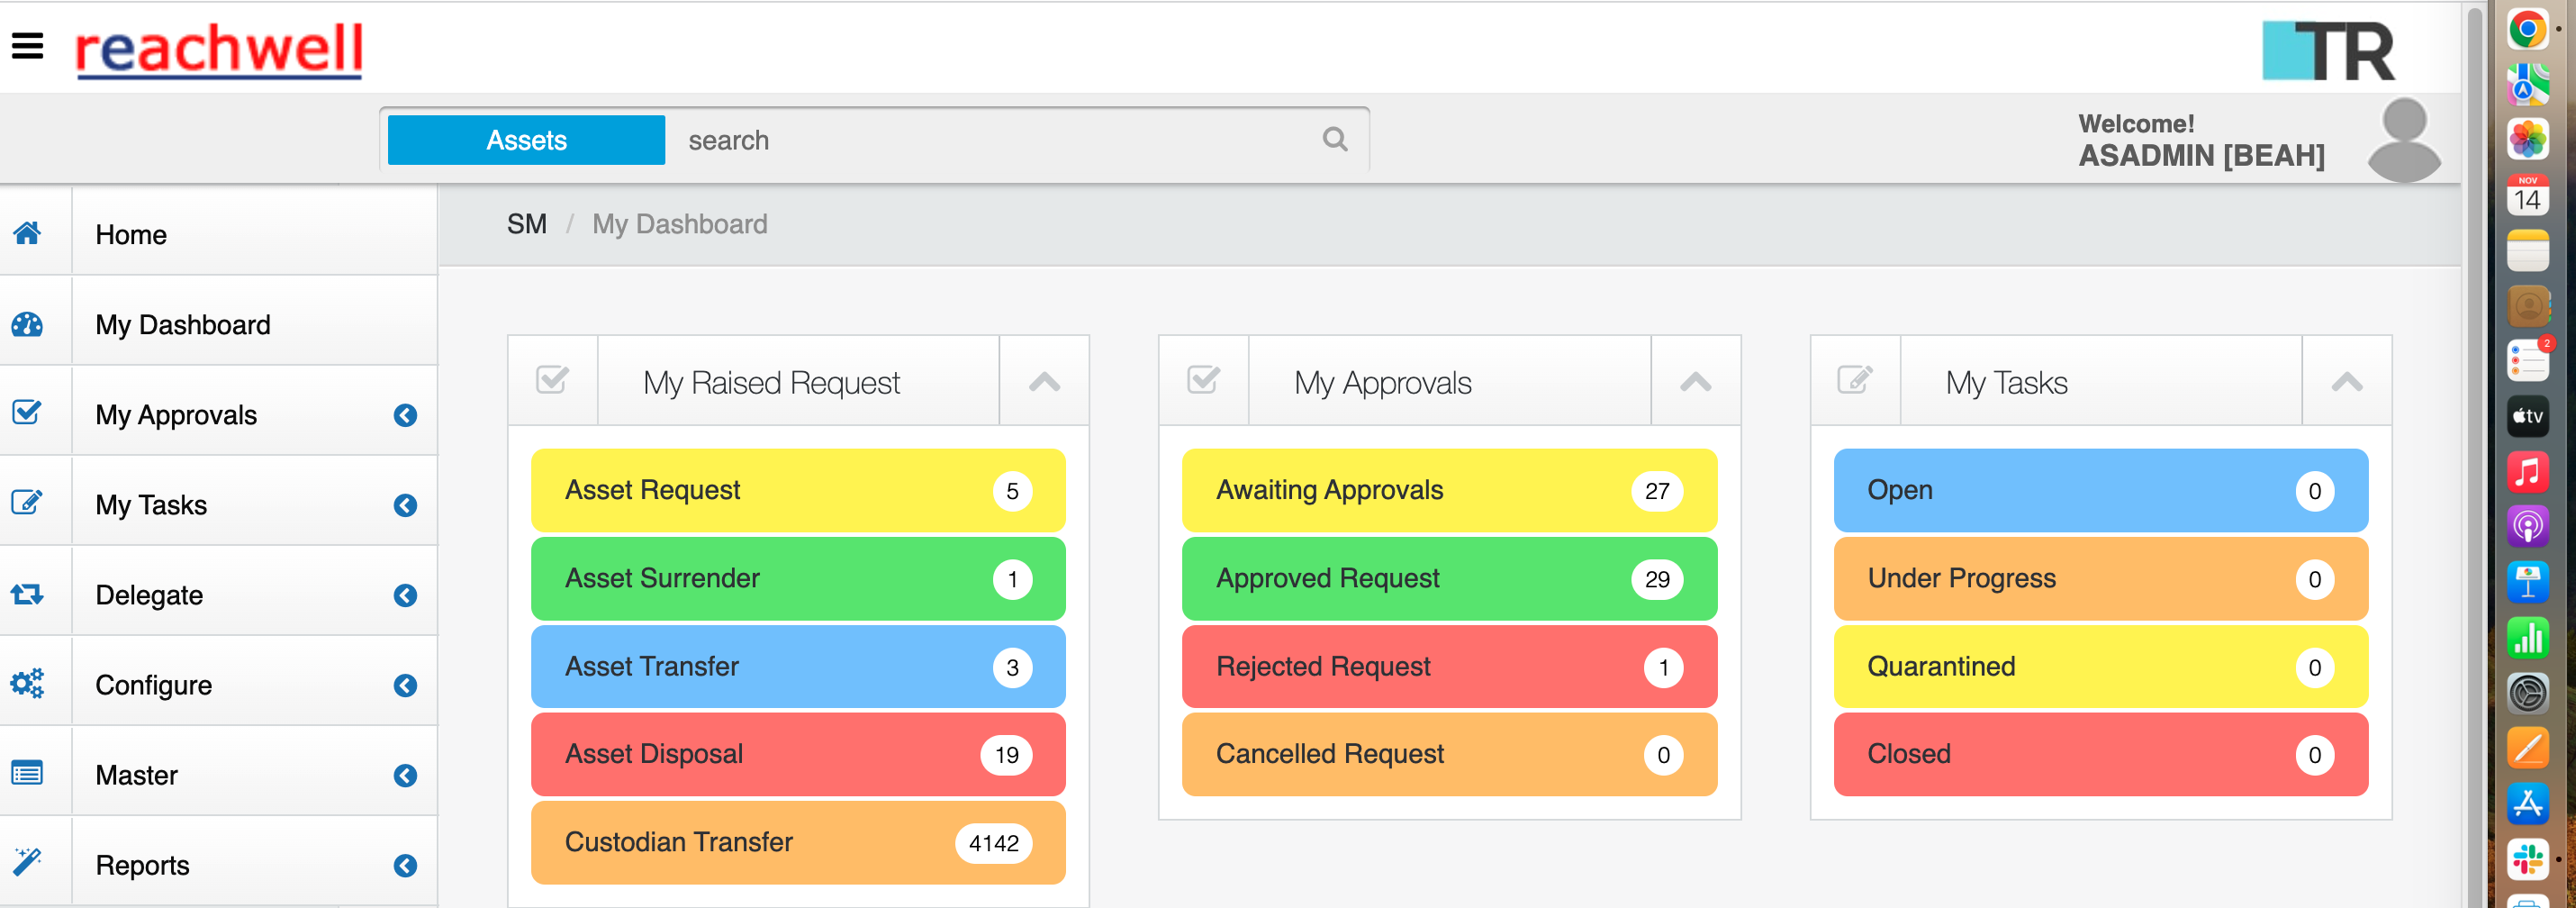Image resolution: width=2576 pixels, height=908 pixels.
Task: Toggle the My Raised Request checkbox
Action: tap(552, 380)
